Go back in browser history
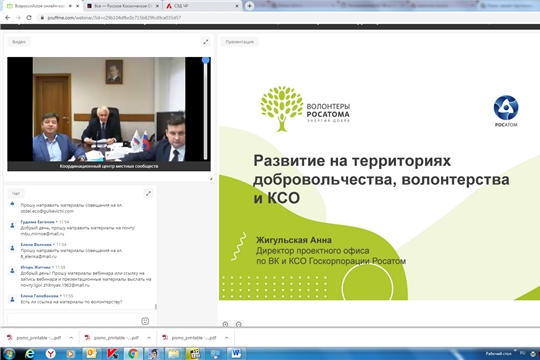The height and width of the screenshot is (360, 540). tap(8, 18)
